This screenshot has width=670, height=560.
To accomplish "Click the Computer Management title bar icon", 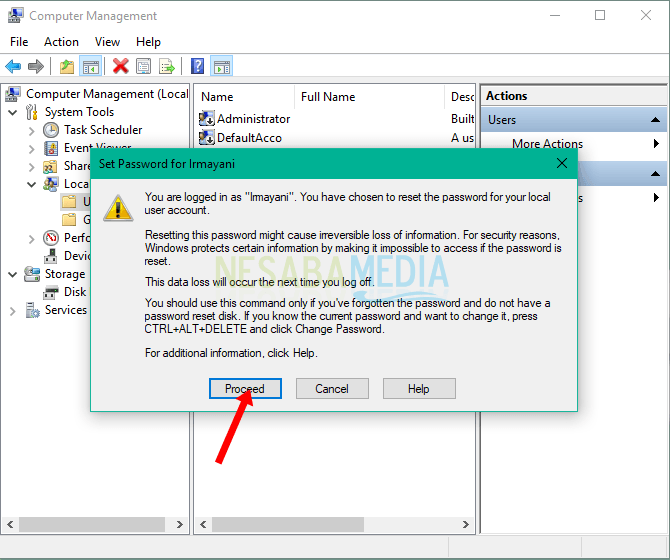I will point(15,15).
